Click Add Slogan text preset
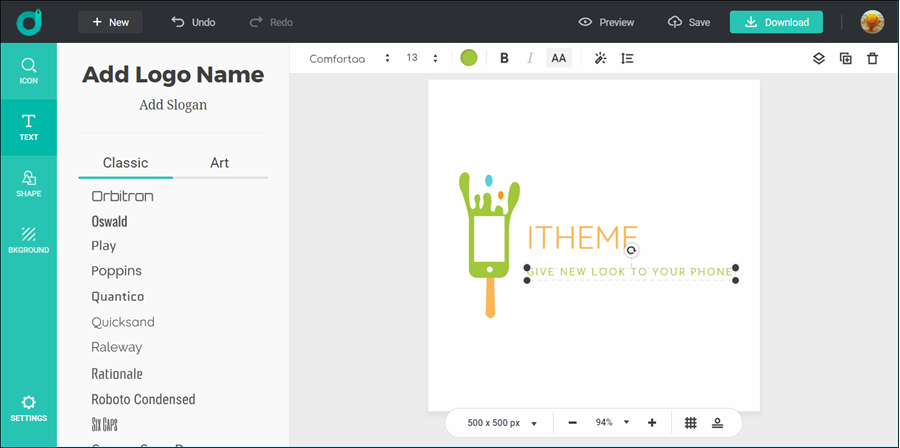This screenshot has height=448, width=900. tap(173, 105)
